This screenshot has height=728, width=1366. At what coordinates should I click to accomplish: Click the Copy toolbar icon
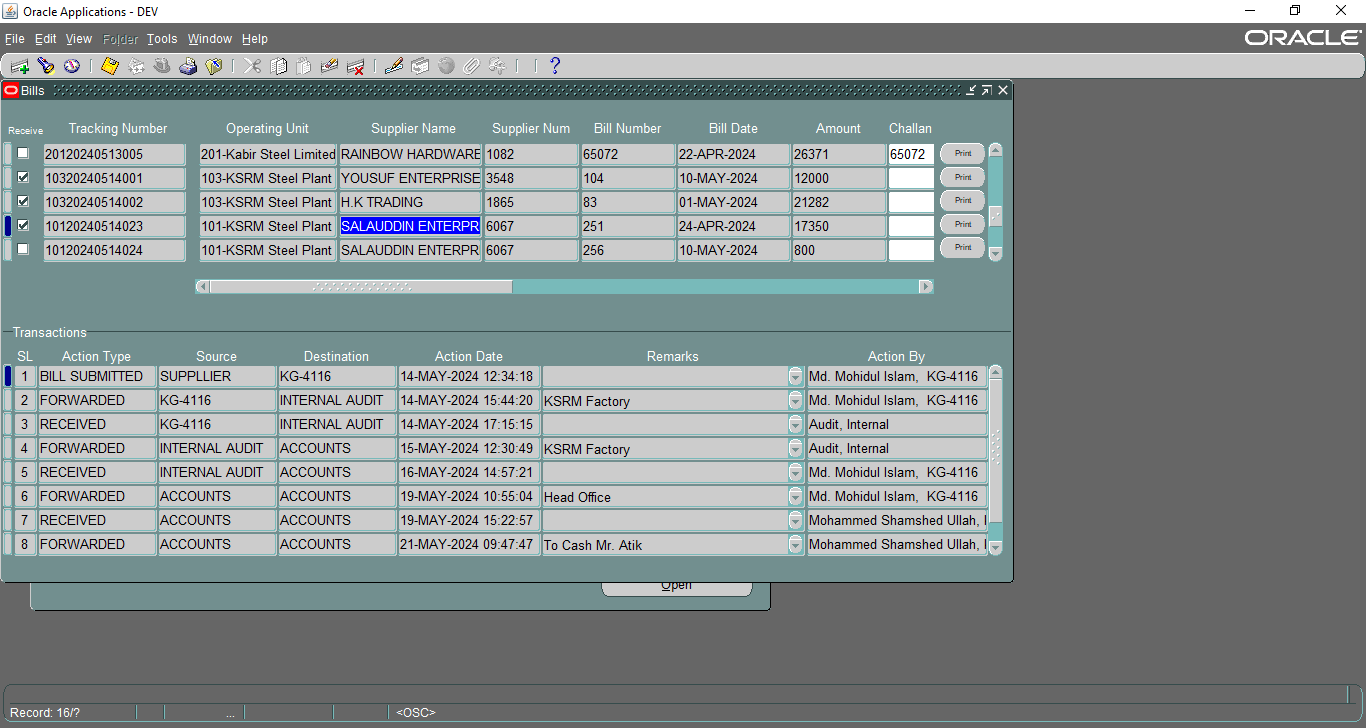[279, 66]
